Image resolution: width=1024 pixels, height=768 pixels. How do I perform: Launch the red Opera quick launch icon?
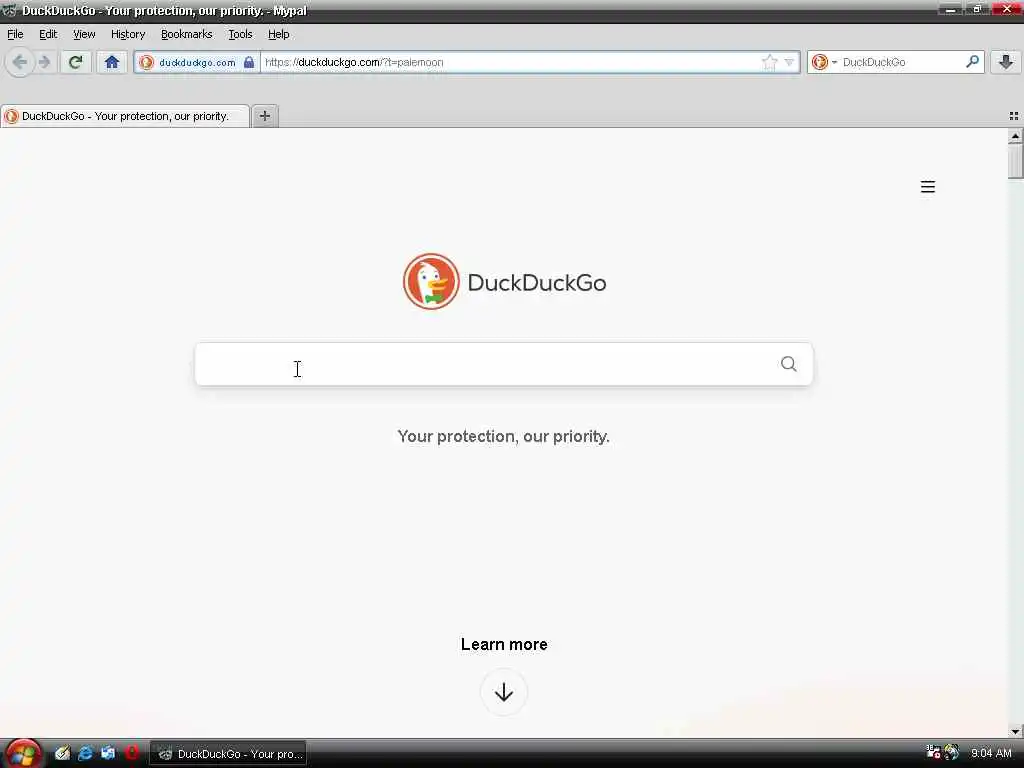131,753
